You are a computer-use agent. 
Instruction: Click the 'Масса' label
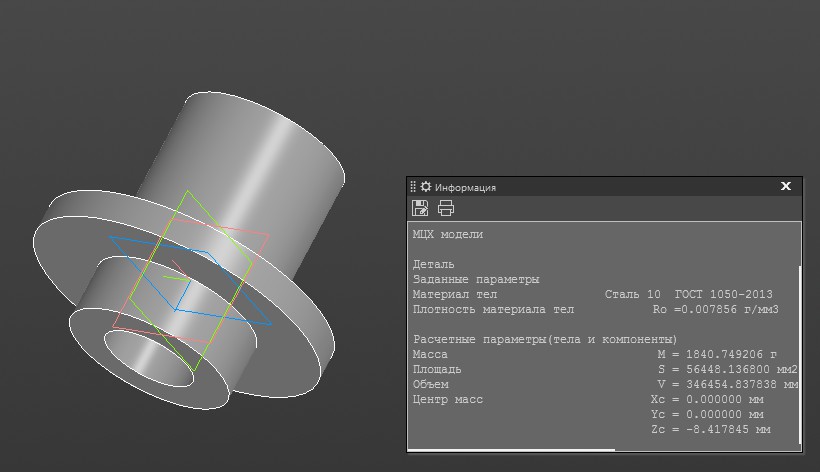[x=430, y=354]
